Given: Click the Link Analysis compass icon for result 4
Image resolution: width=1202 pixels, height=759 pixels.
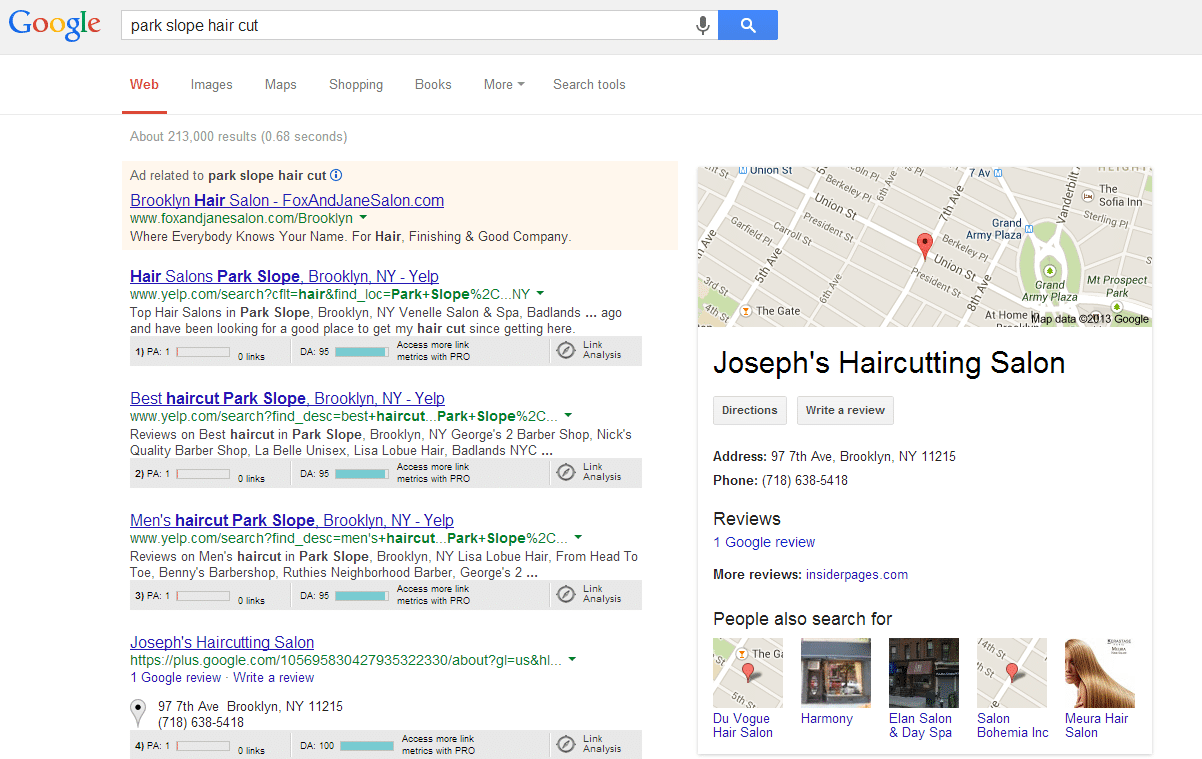Looking at the screenshot, I should 566,744.
